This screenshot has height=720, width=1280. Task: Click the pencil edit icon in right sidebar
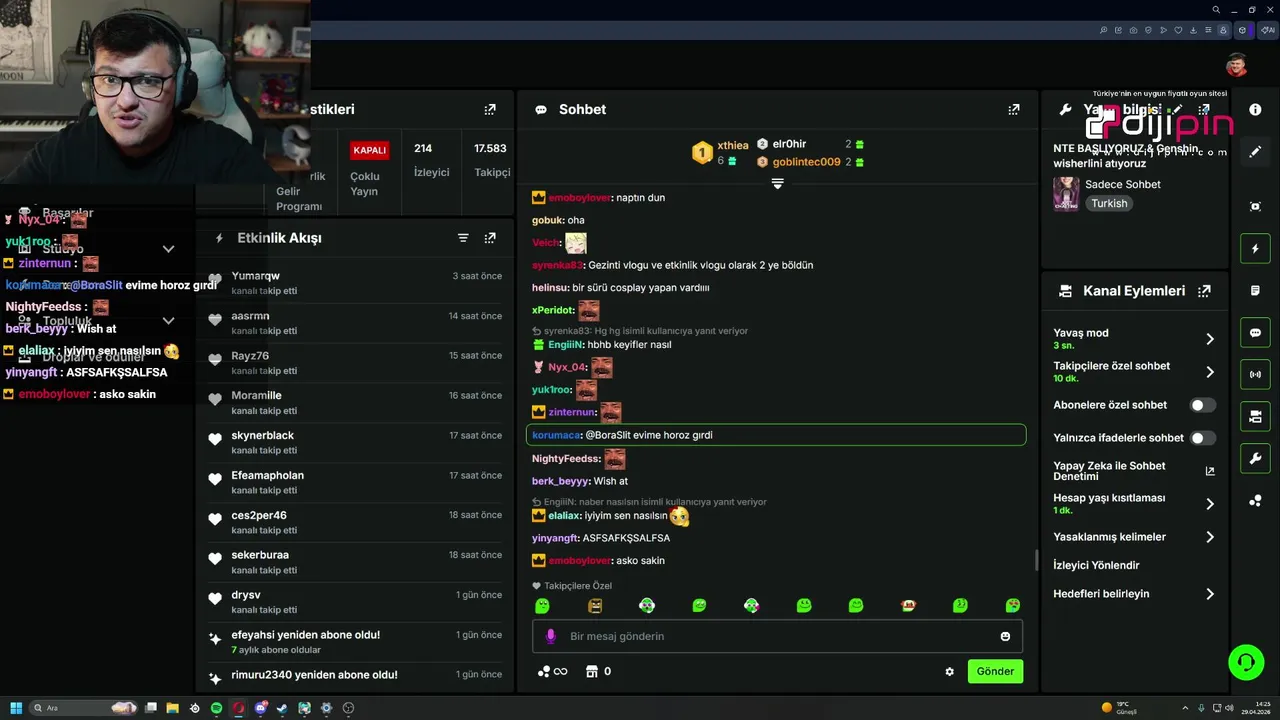pos(1255,152)
